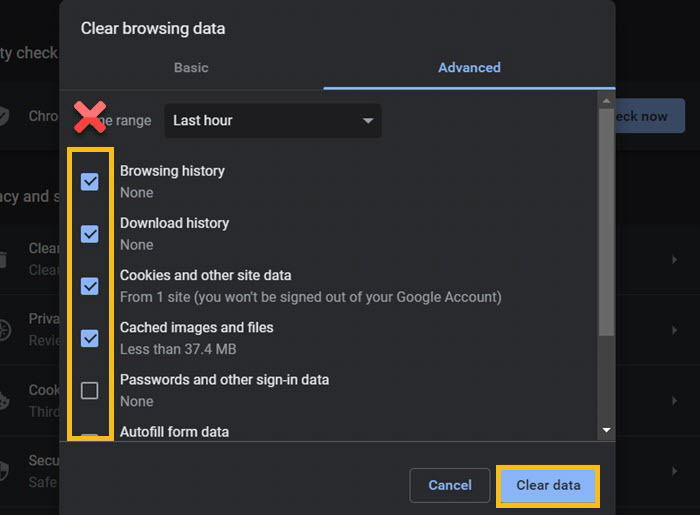The image size is (700, 515).
Task: Uncheck the Download history checkbox
Action: pyautogui.click(x=90, y=234)
